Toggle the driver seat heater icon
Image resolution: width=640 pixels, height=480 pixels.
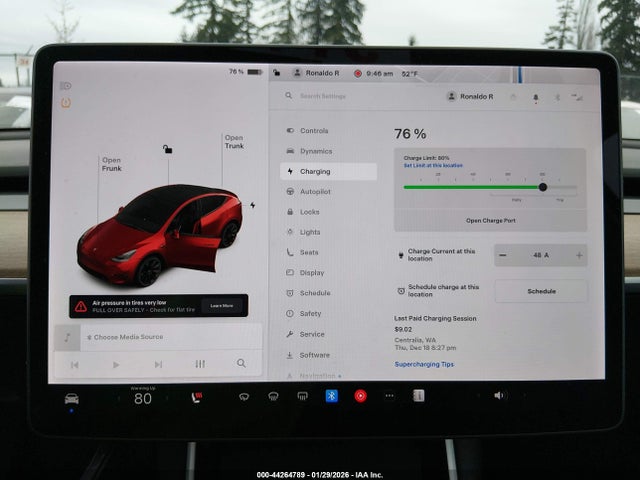click(x=197, y=397)
